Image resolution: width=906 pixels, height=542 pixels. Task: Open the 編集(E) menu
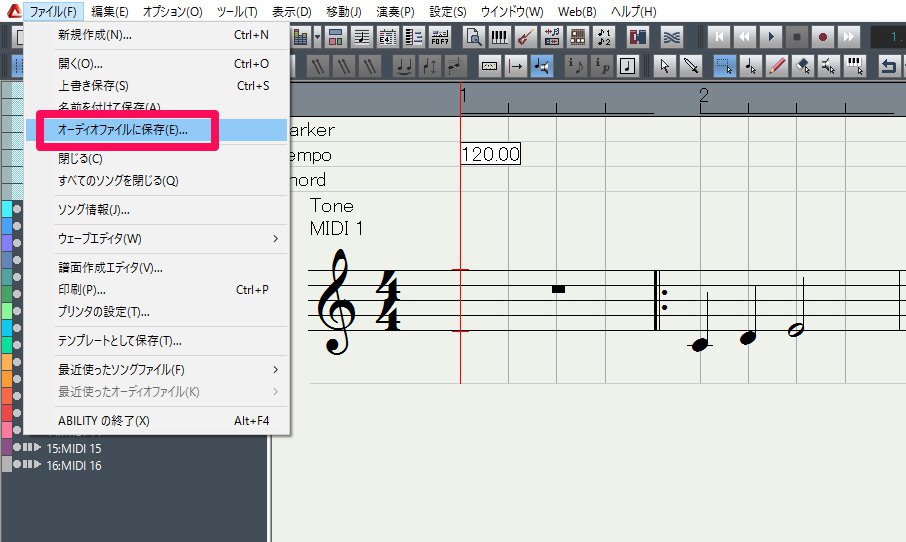click(x=109, y=11)
